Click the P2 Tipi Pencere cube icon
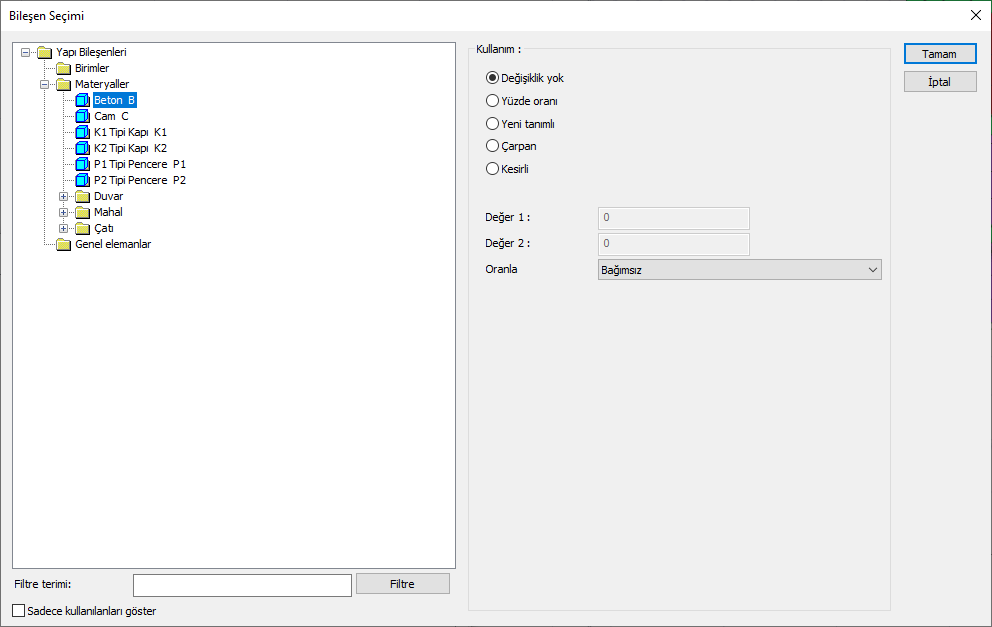Screen dimensions: 992x627 82,180
